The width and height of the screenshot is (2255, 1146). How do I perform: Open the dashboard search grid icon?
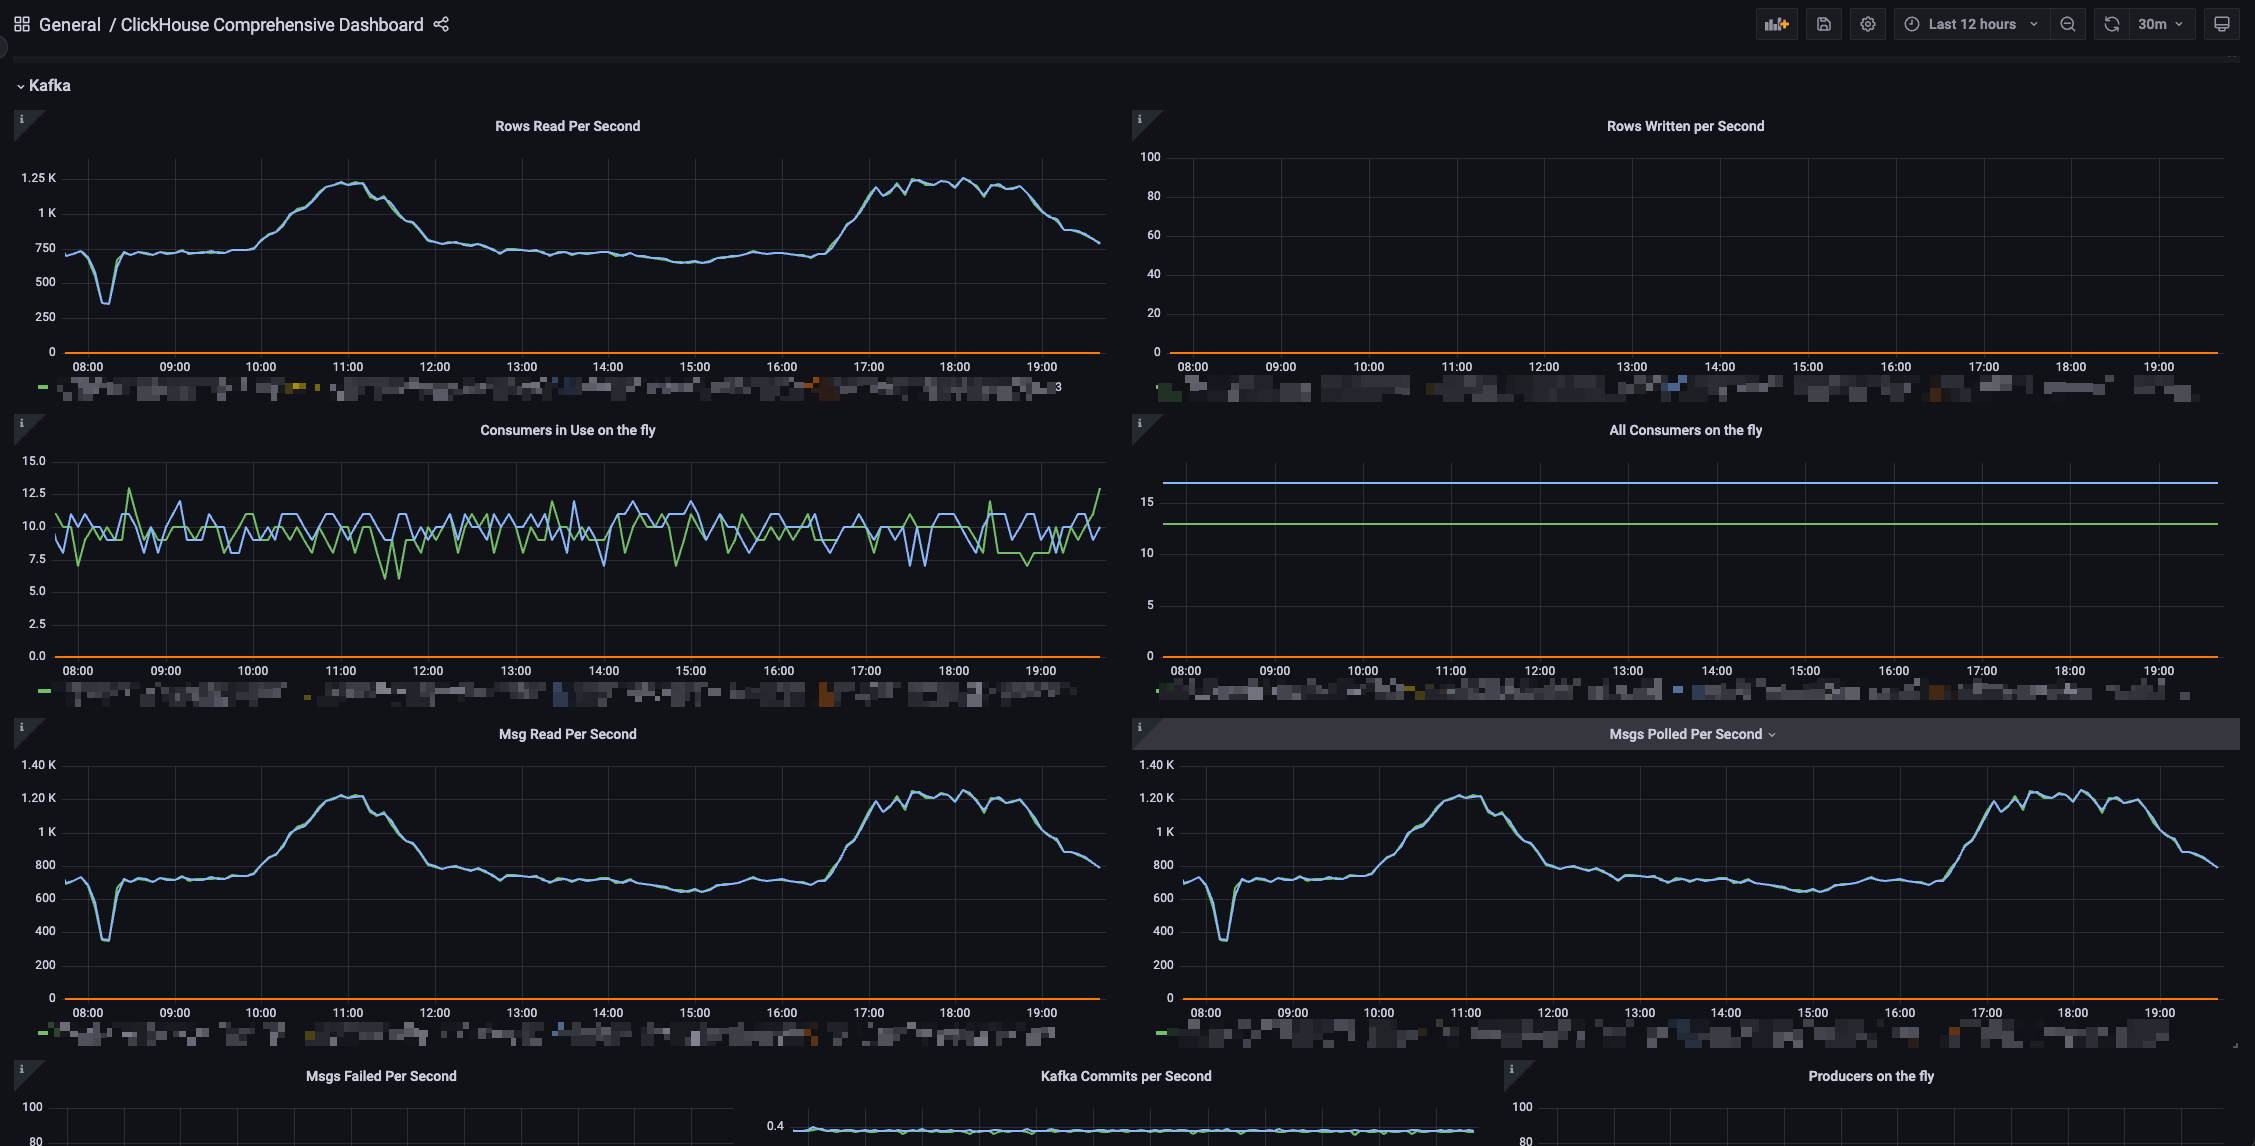click(21, 24)
